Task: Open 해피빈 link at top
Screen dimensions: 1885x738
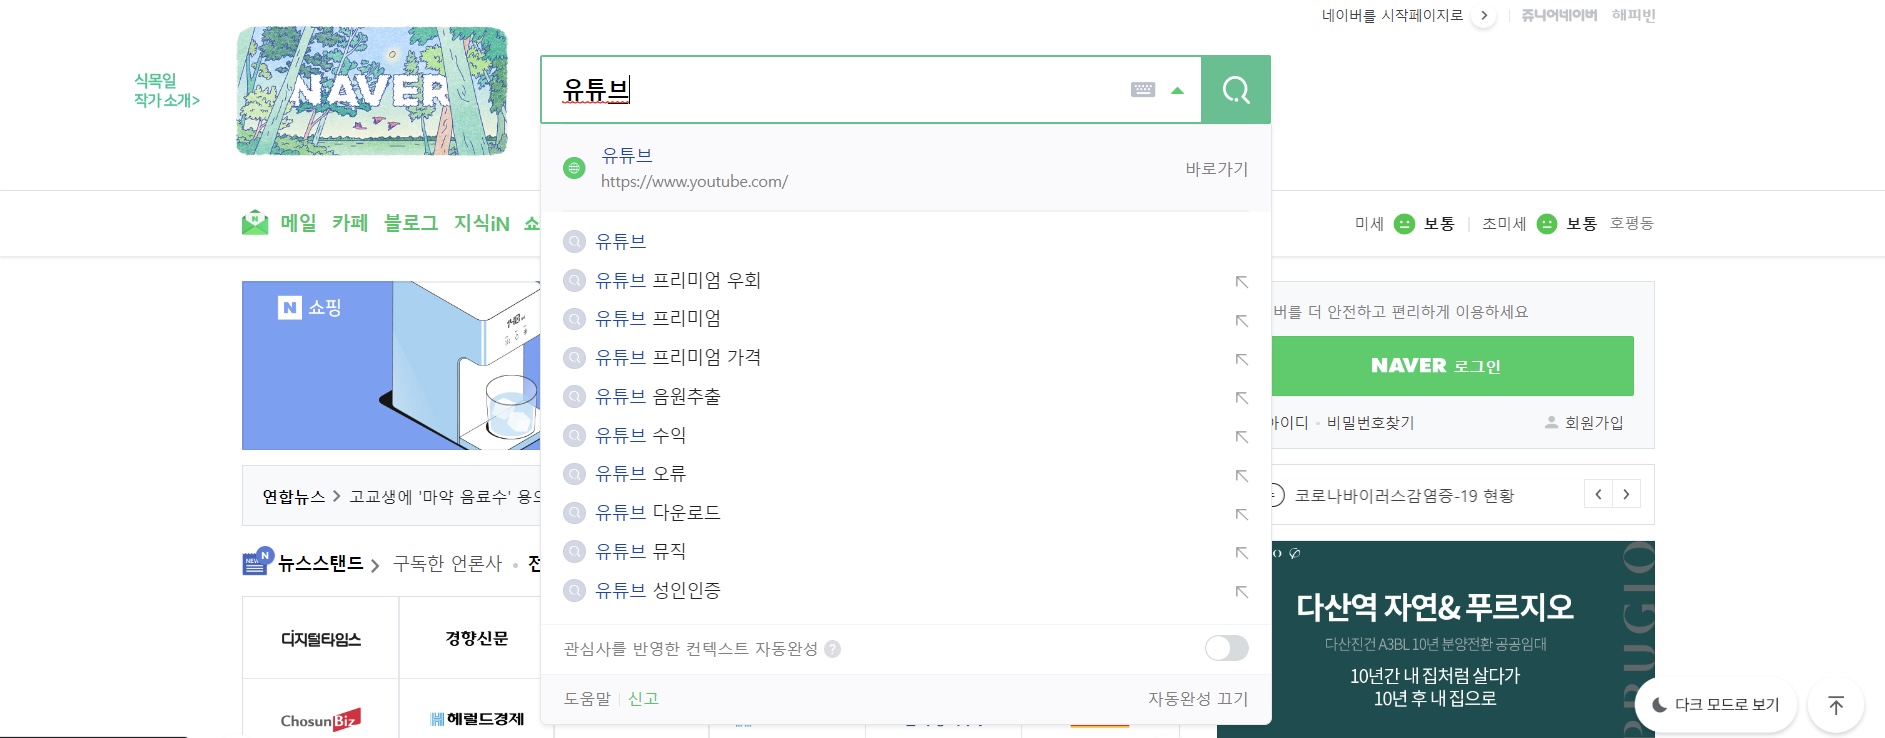Action: click(1634, 15)
